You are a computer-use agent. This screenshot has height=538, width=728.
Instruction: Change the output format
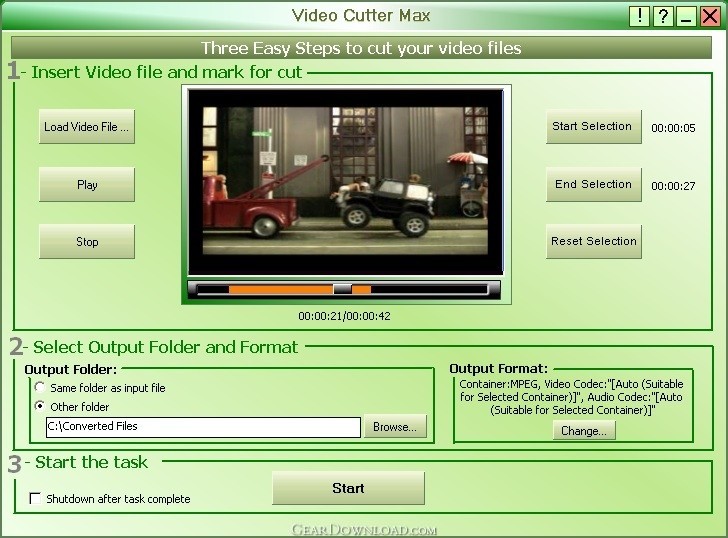(584, 431)
